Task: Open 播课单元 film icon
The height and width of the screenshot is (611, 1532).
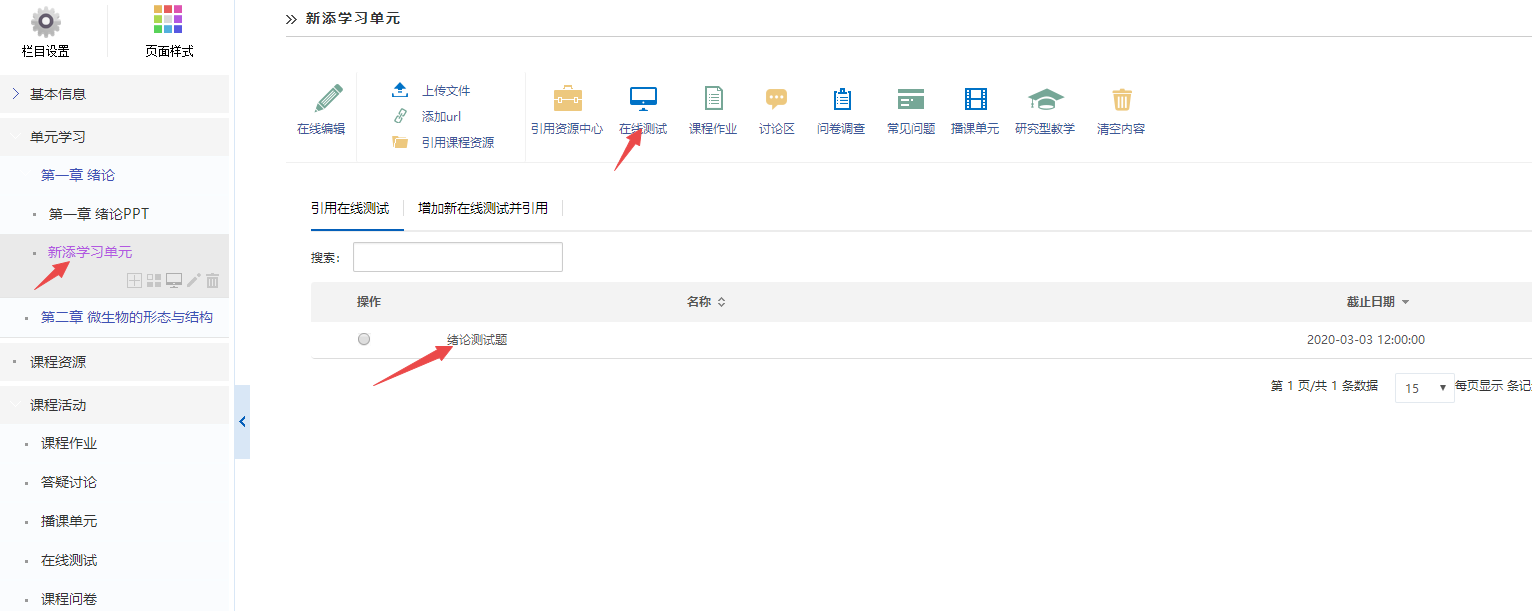Action: 975,99
